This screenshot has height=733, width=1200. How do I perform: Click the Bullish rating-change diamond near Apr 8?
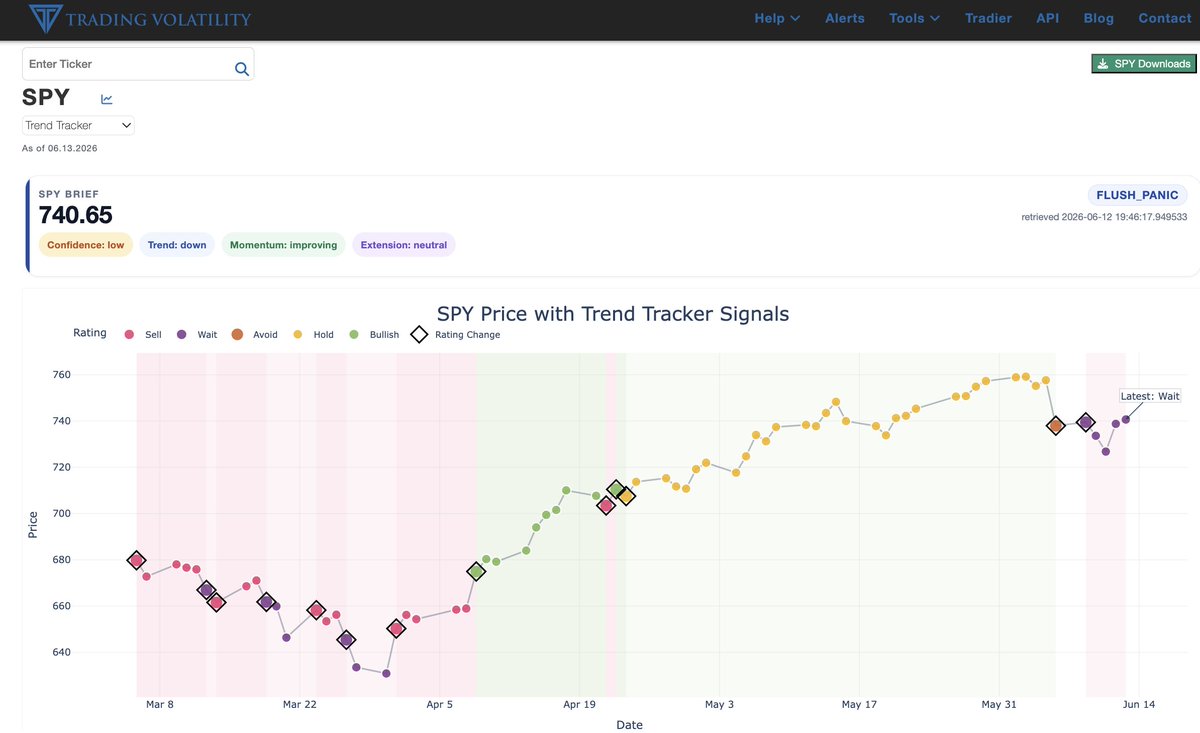click(476, 571)
